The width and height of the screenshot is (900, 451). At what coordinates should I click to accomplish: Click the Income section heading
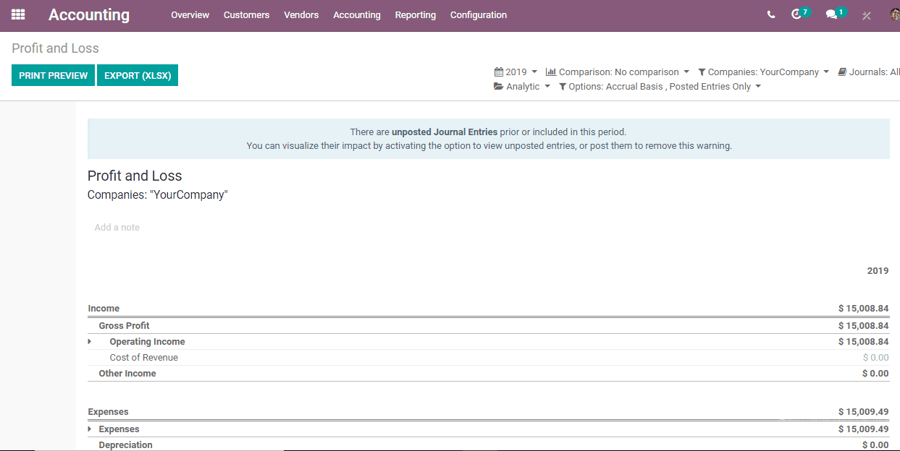[x=103, y=308]
